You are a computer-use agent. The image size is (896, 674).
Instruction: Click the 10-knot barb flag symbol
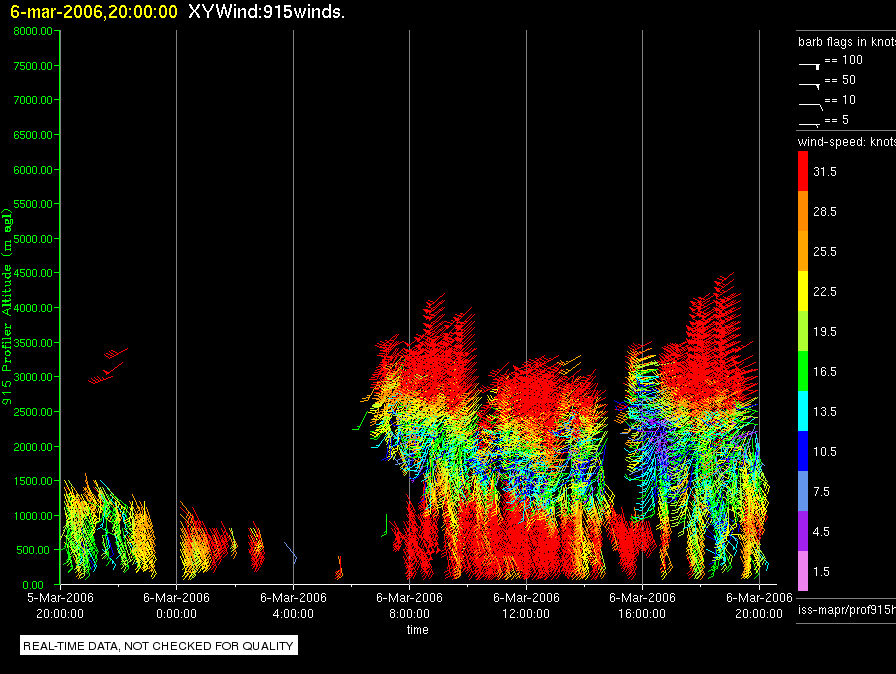pyautogui.click(x=810, y=106)
